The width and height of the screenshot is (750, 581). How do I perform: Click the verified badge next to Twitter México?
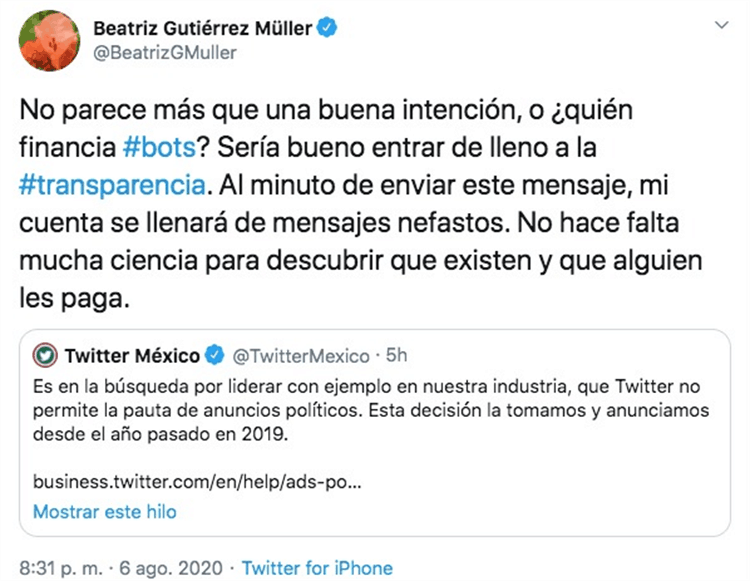pyautogui.click(x=215, y=354)
